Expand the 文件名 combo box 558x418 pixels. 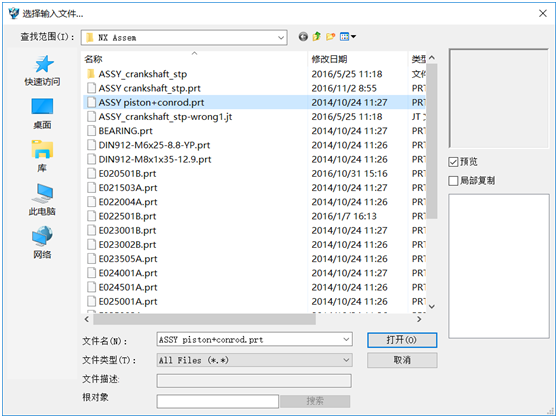[254, 339]
